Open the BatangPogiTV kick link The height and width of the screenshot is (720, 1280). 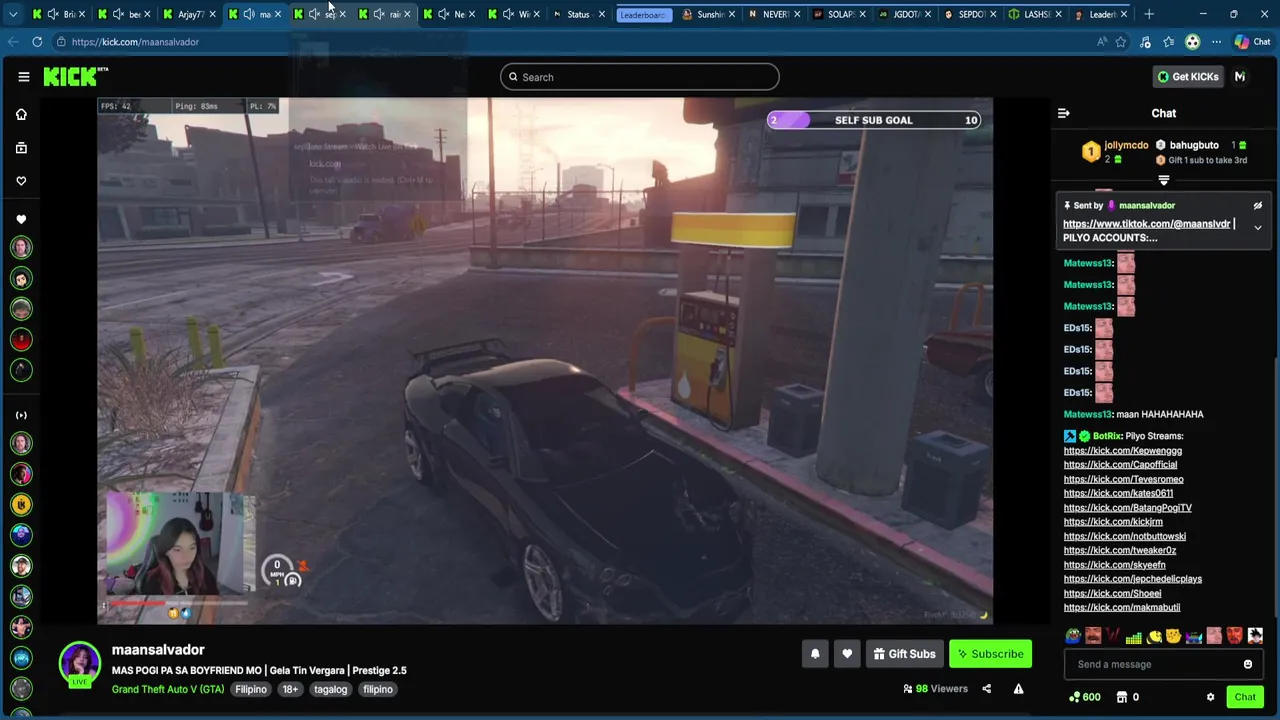(1127, 507)
